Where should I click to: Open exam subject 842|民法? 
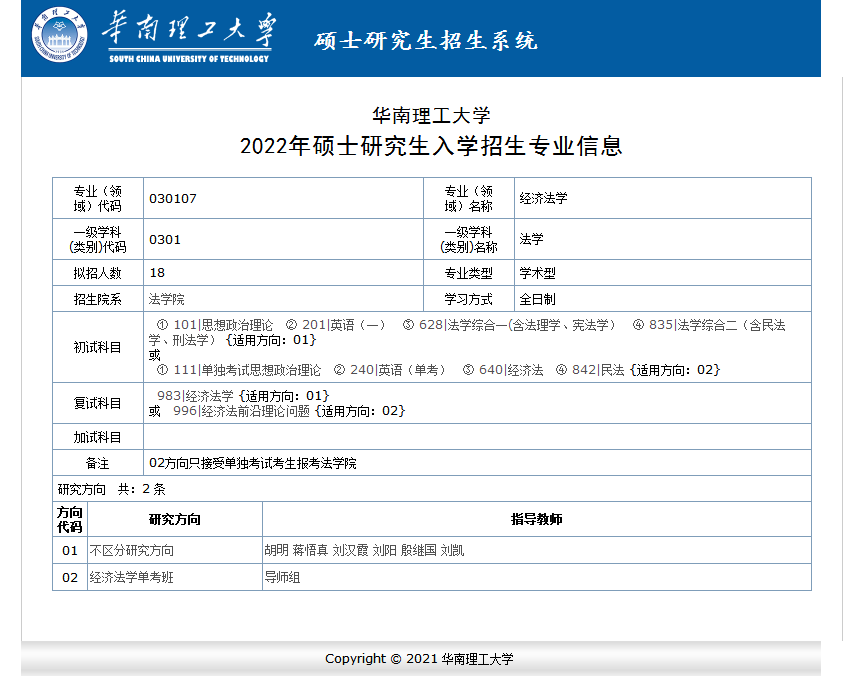click(x=598, y=370)
